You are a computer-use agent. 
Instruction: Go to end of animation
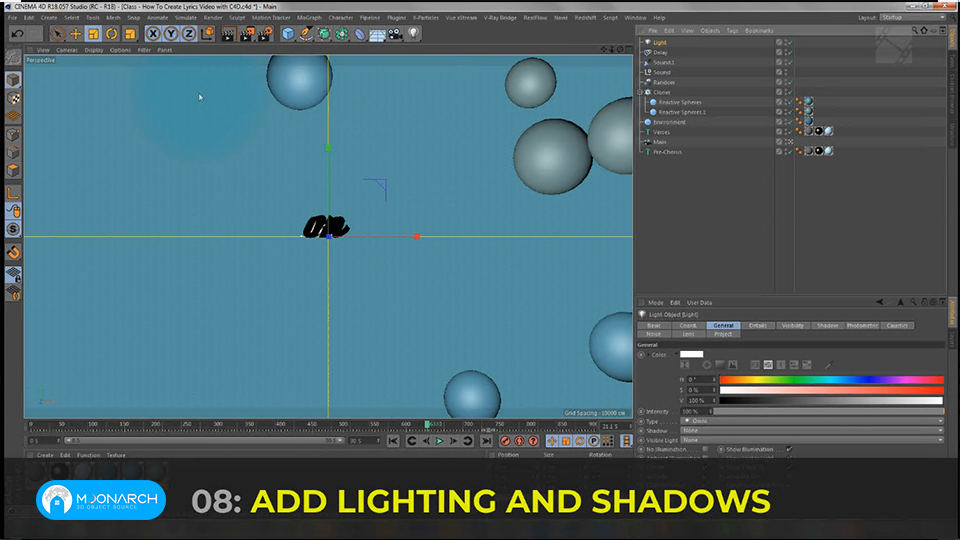coord(486,441)
